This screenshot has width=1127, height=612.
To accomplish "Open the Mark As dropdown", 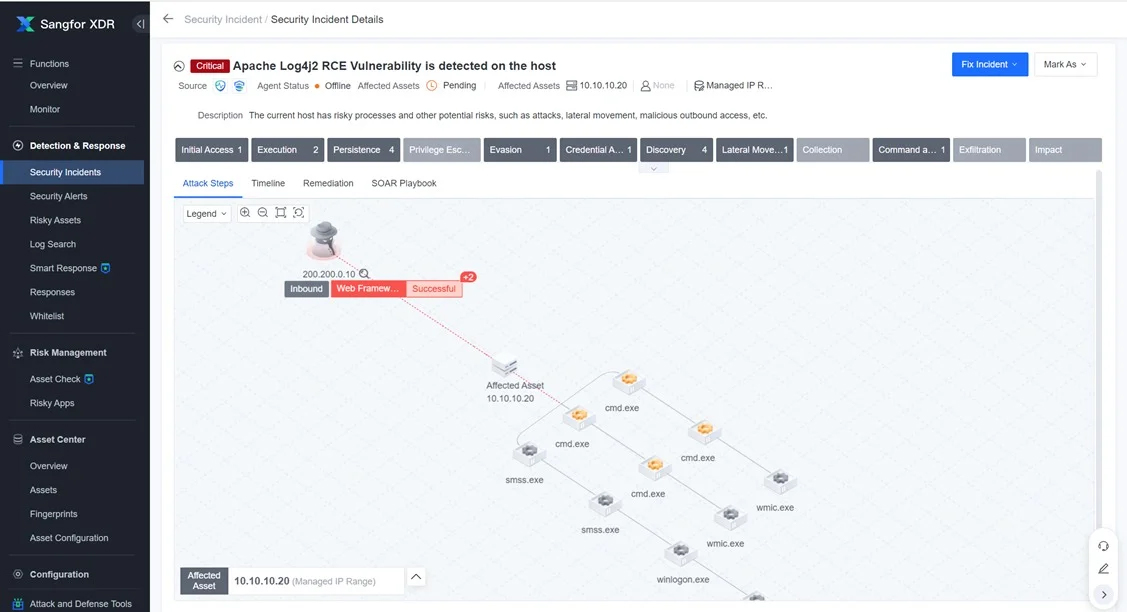I will point(1065,65).
